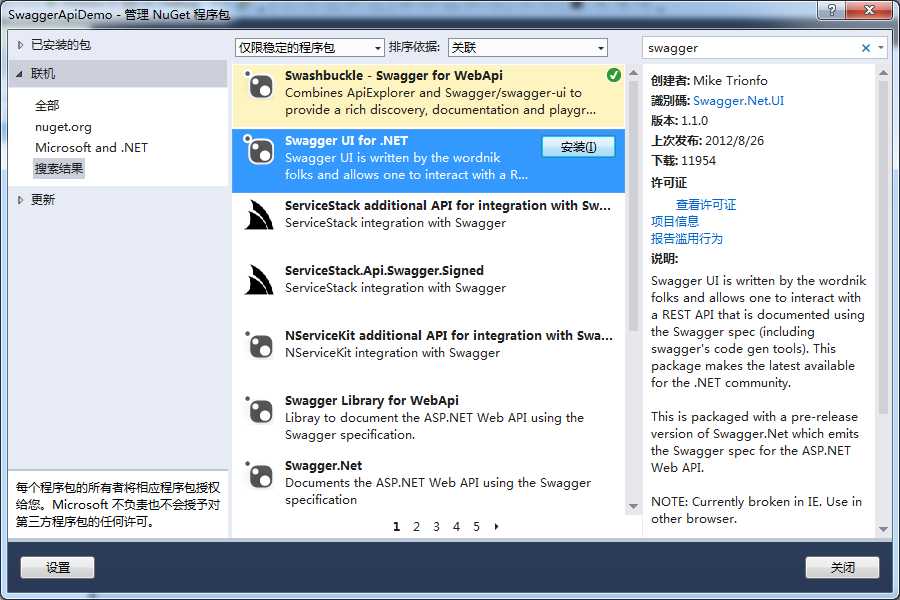Image resolution: width=900 pixels, height=600 pixels.
Task: Select the ServiceStack.Api.Swagger.Signed title
Action: [384, 270]
